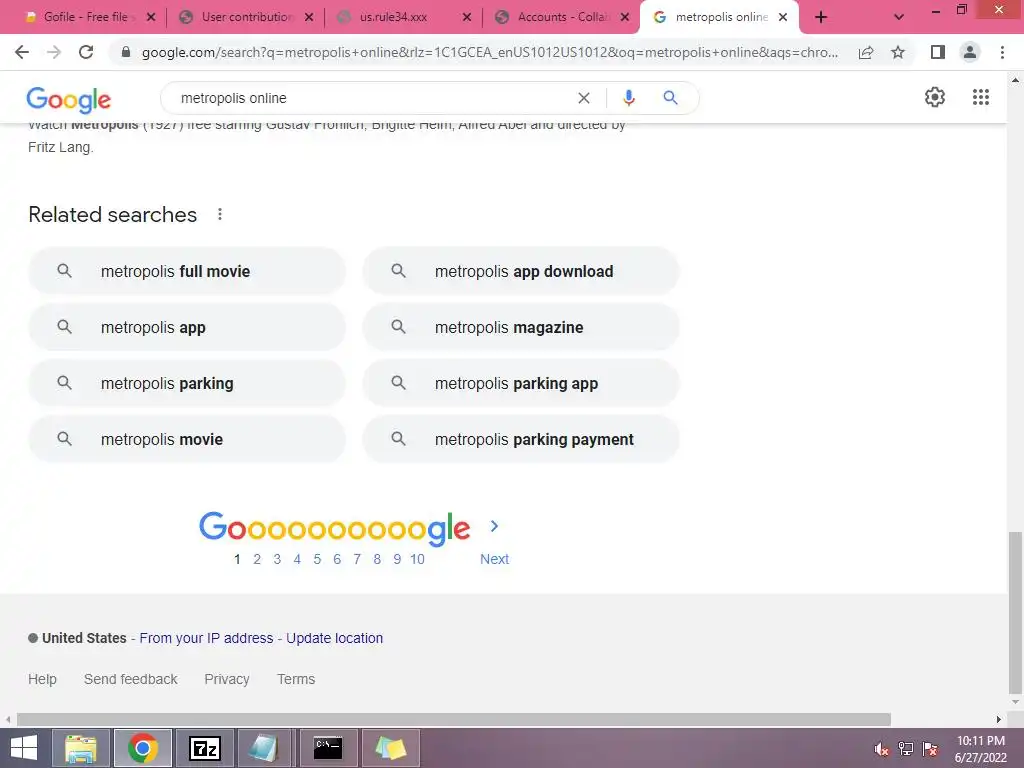The height and width of the screenshot is (768, 1024).
Task: Go to results page 8
Action: (377, 559)
